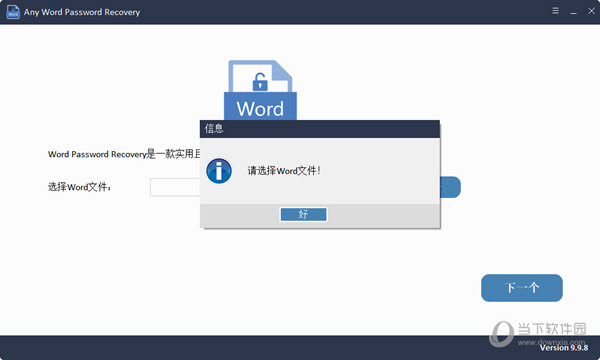Click the app logo icon in title bar

[x=13, y=11]
